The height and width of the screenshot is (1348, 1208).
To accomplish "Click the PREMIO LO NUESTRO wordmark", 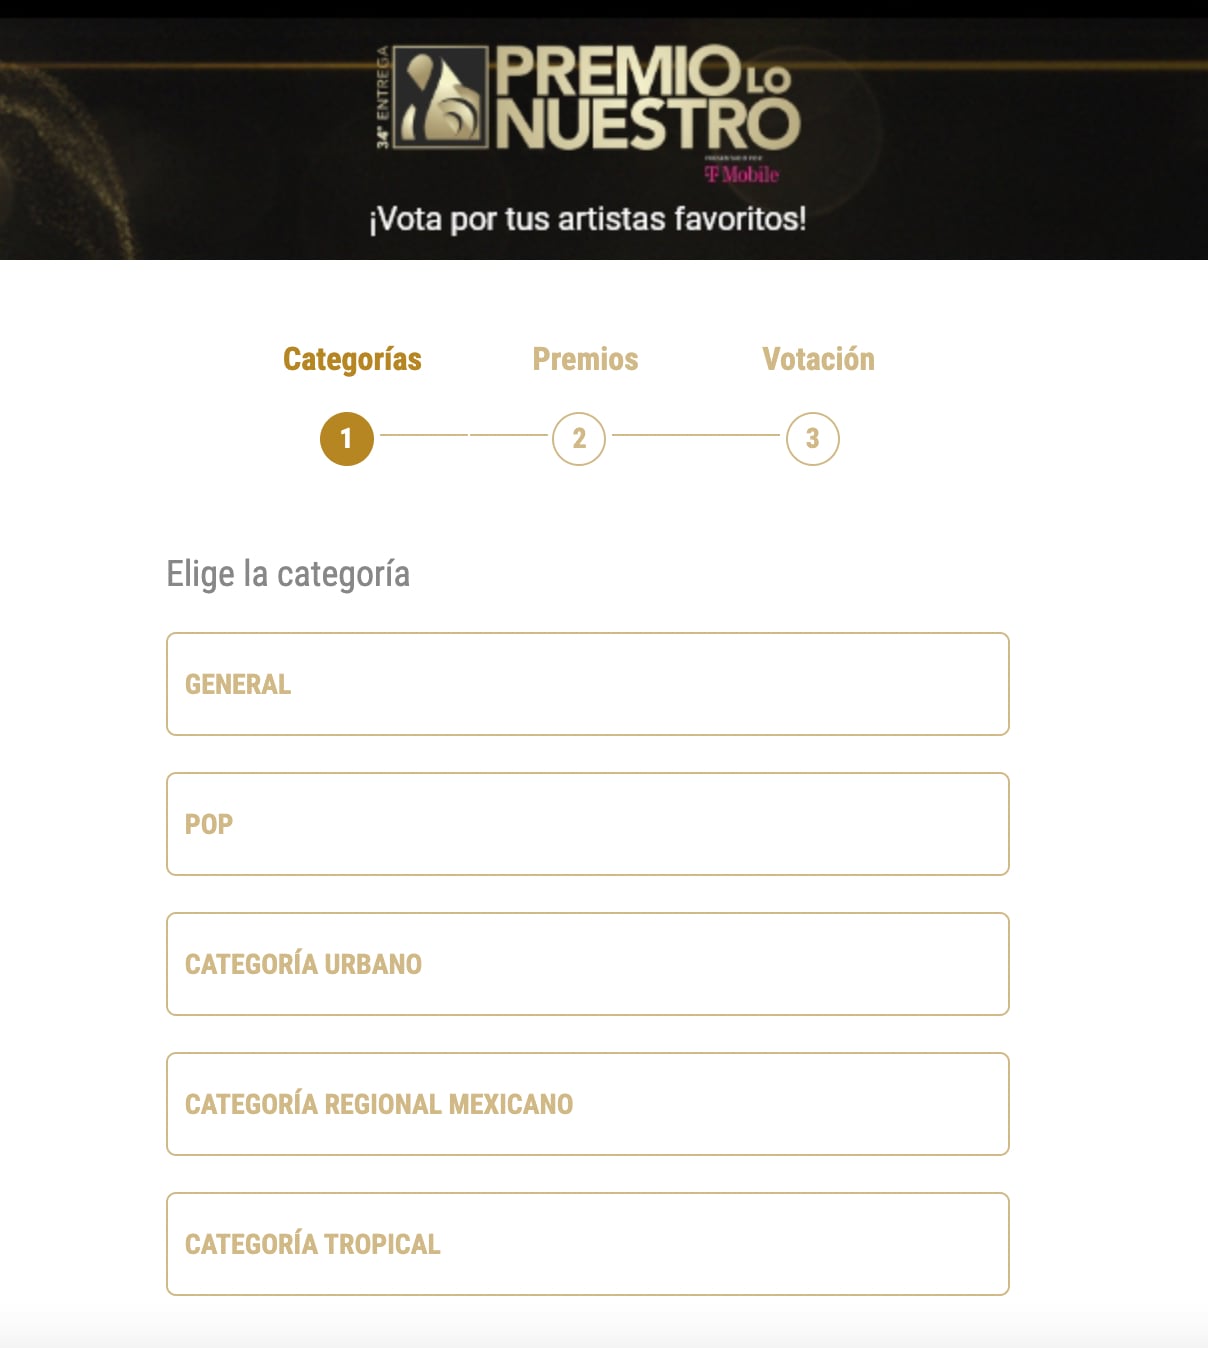I will pos(646,98).
